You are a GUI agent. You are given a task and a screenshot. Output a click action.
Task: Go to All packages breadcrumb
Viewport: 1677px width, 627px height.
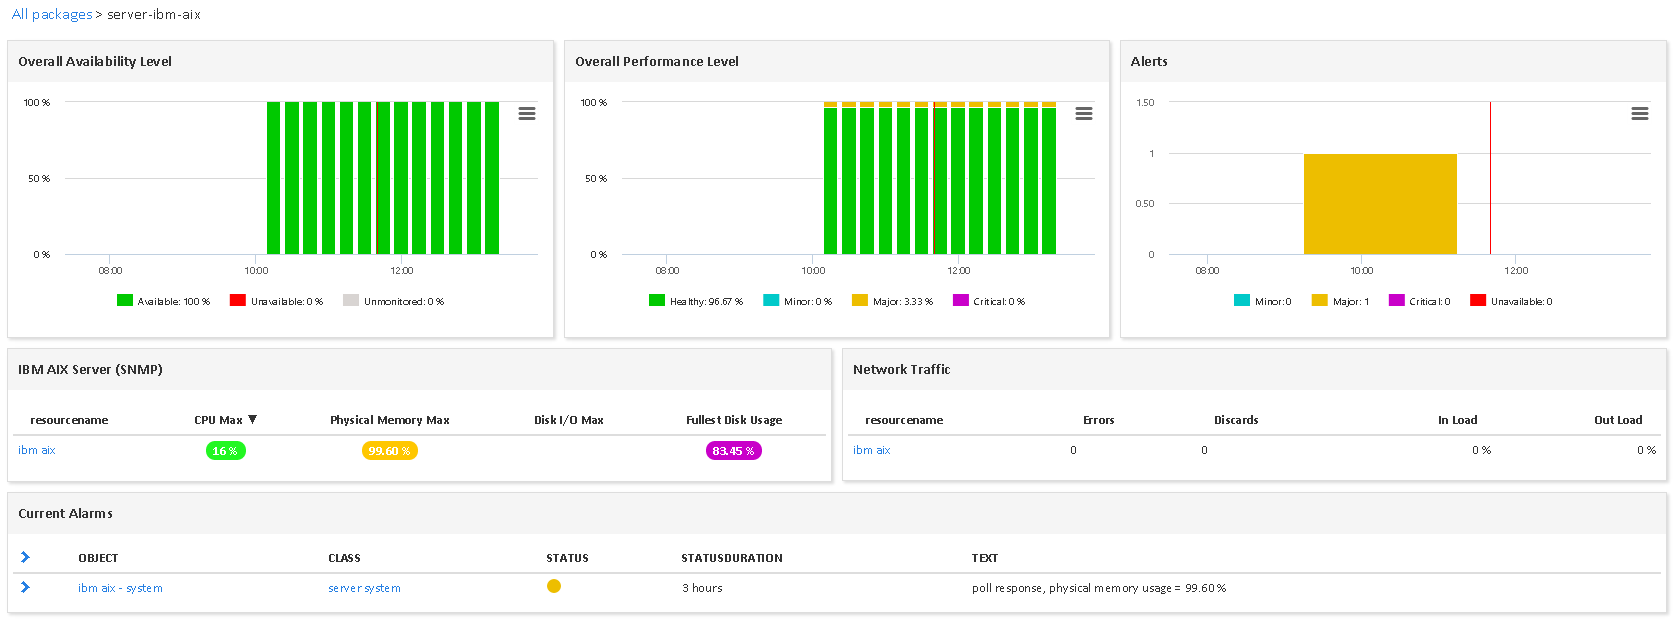(x=51, y=15)
